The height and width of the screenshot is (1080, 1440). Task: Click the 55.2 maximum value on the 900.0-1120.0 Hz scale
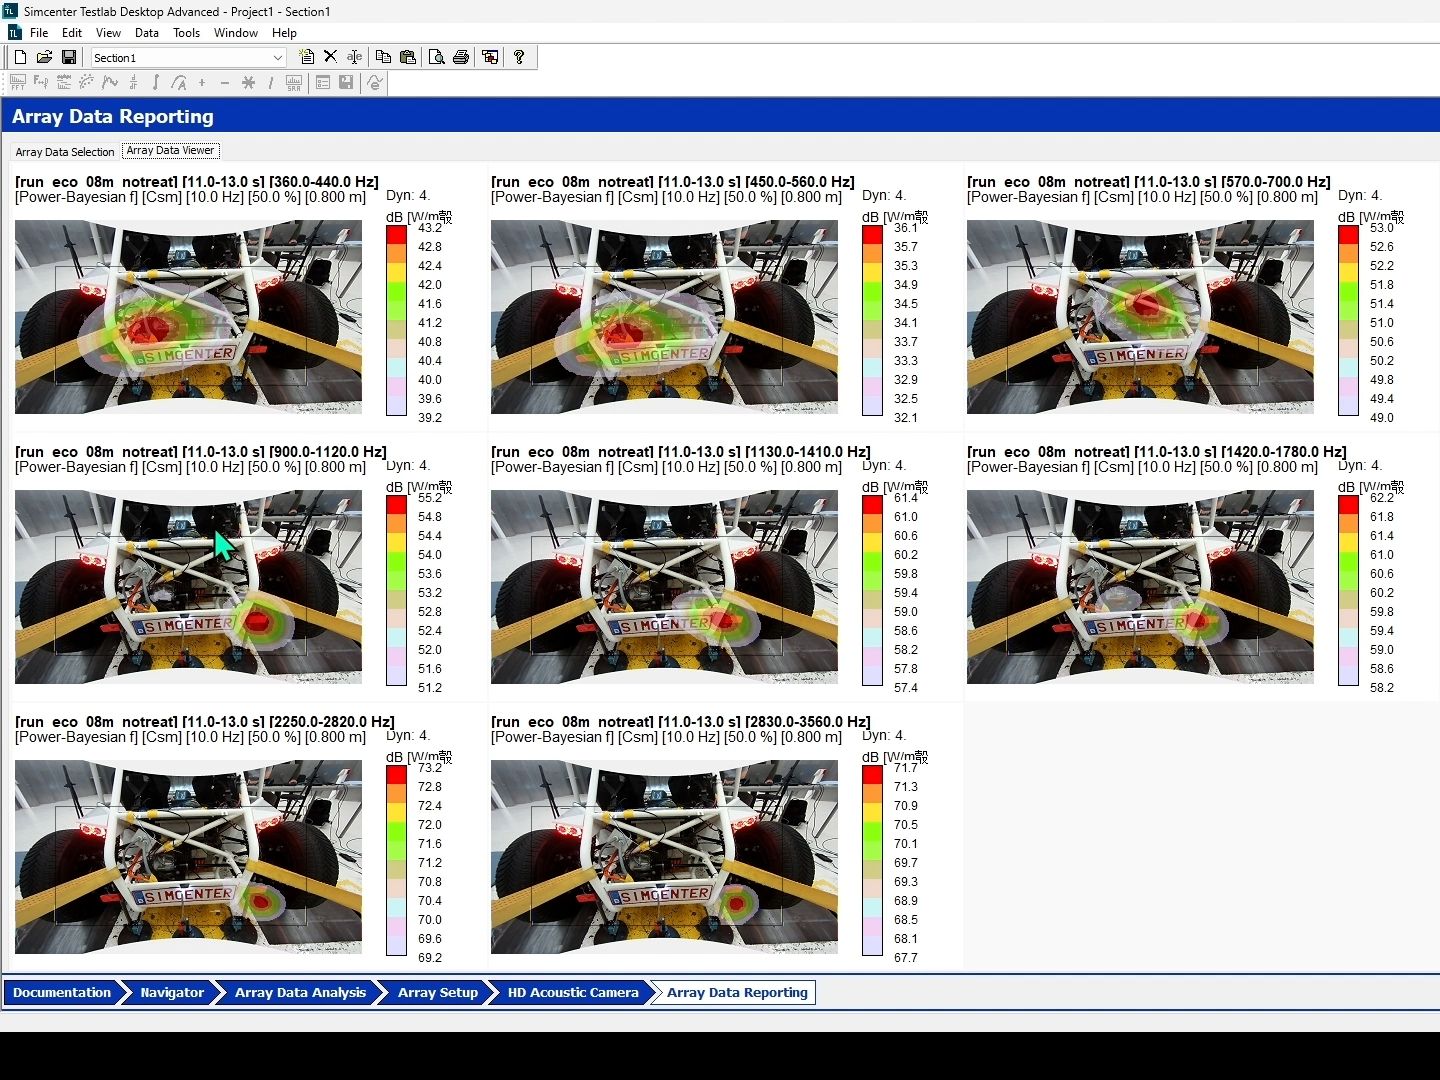click(x=430, y=498)
